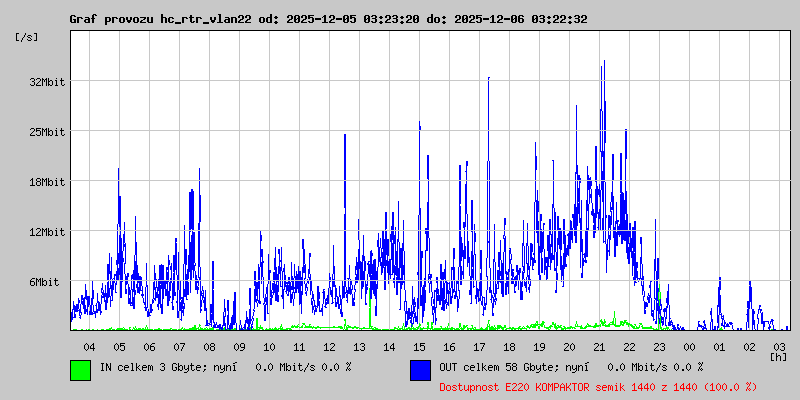Click hour label 13 on x-axis
The width and height of the screenshot is (800, 400).
(x=360, y=347)
